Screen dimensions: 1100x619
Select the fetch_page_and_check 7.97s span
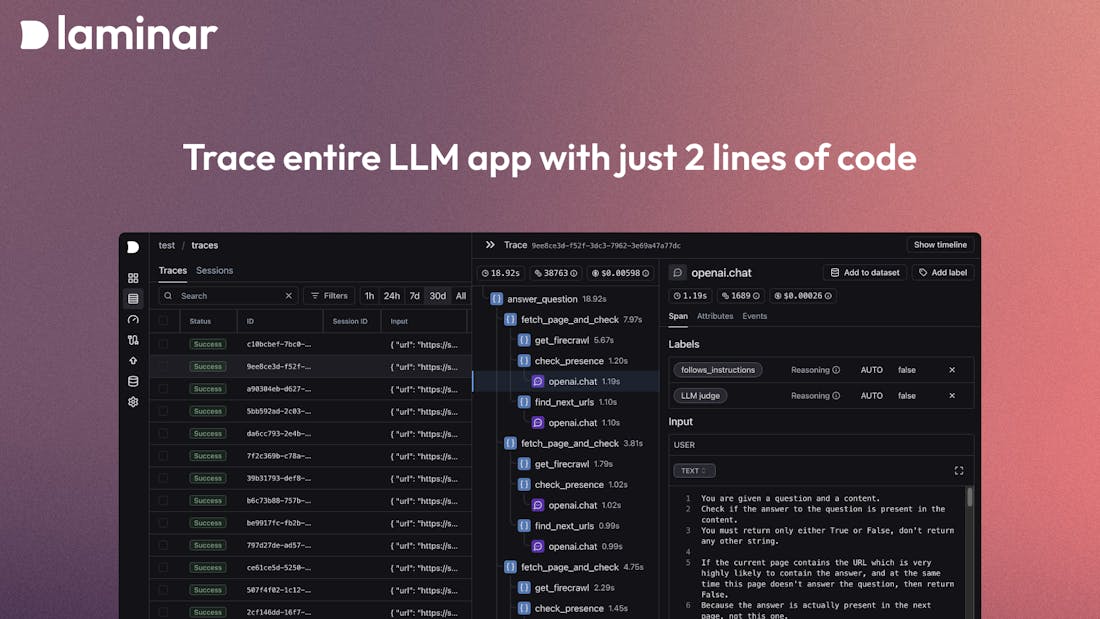point(572,319)
